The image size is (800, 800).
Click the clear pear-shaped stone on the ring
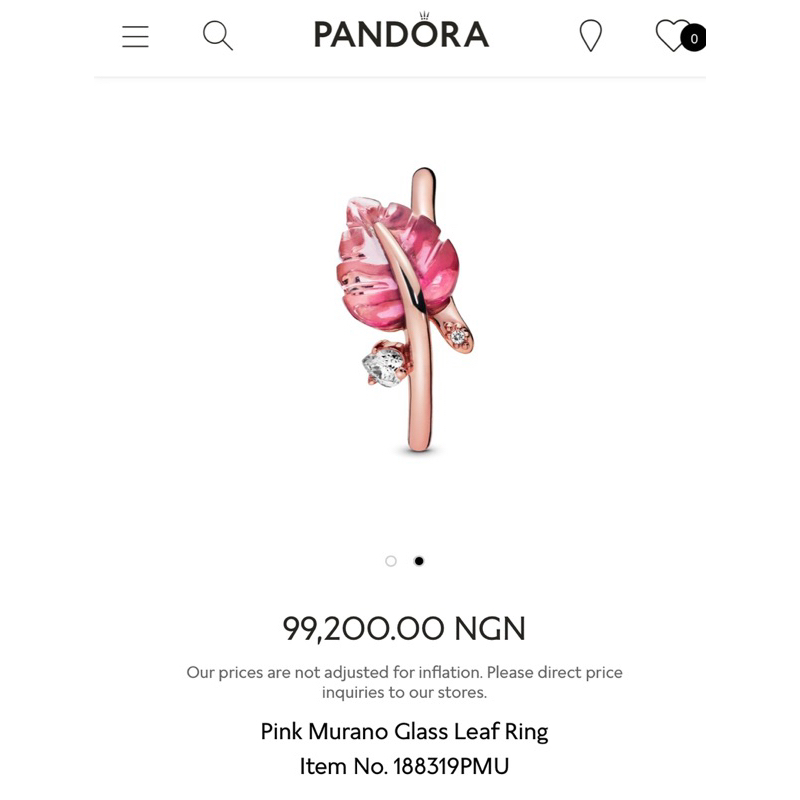tap(384, 364)
